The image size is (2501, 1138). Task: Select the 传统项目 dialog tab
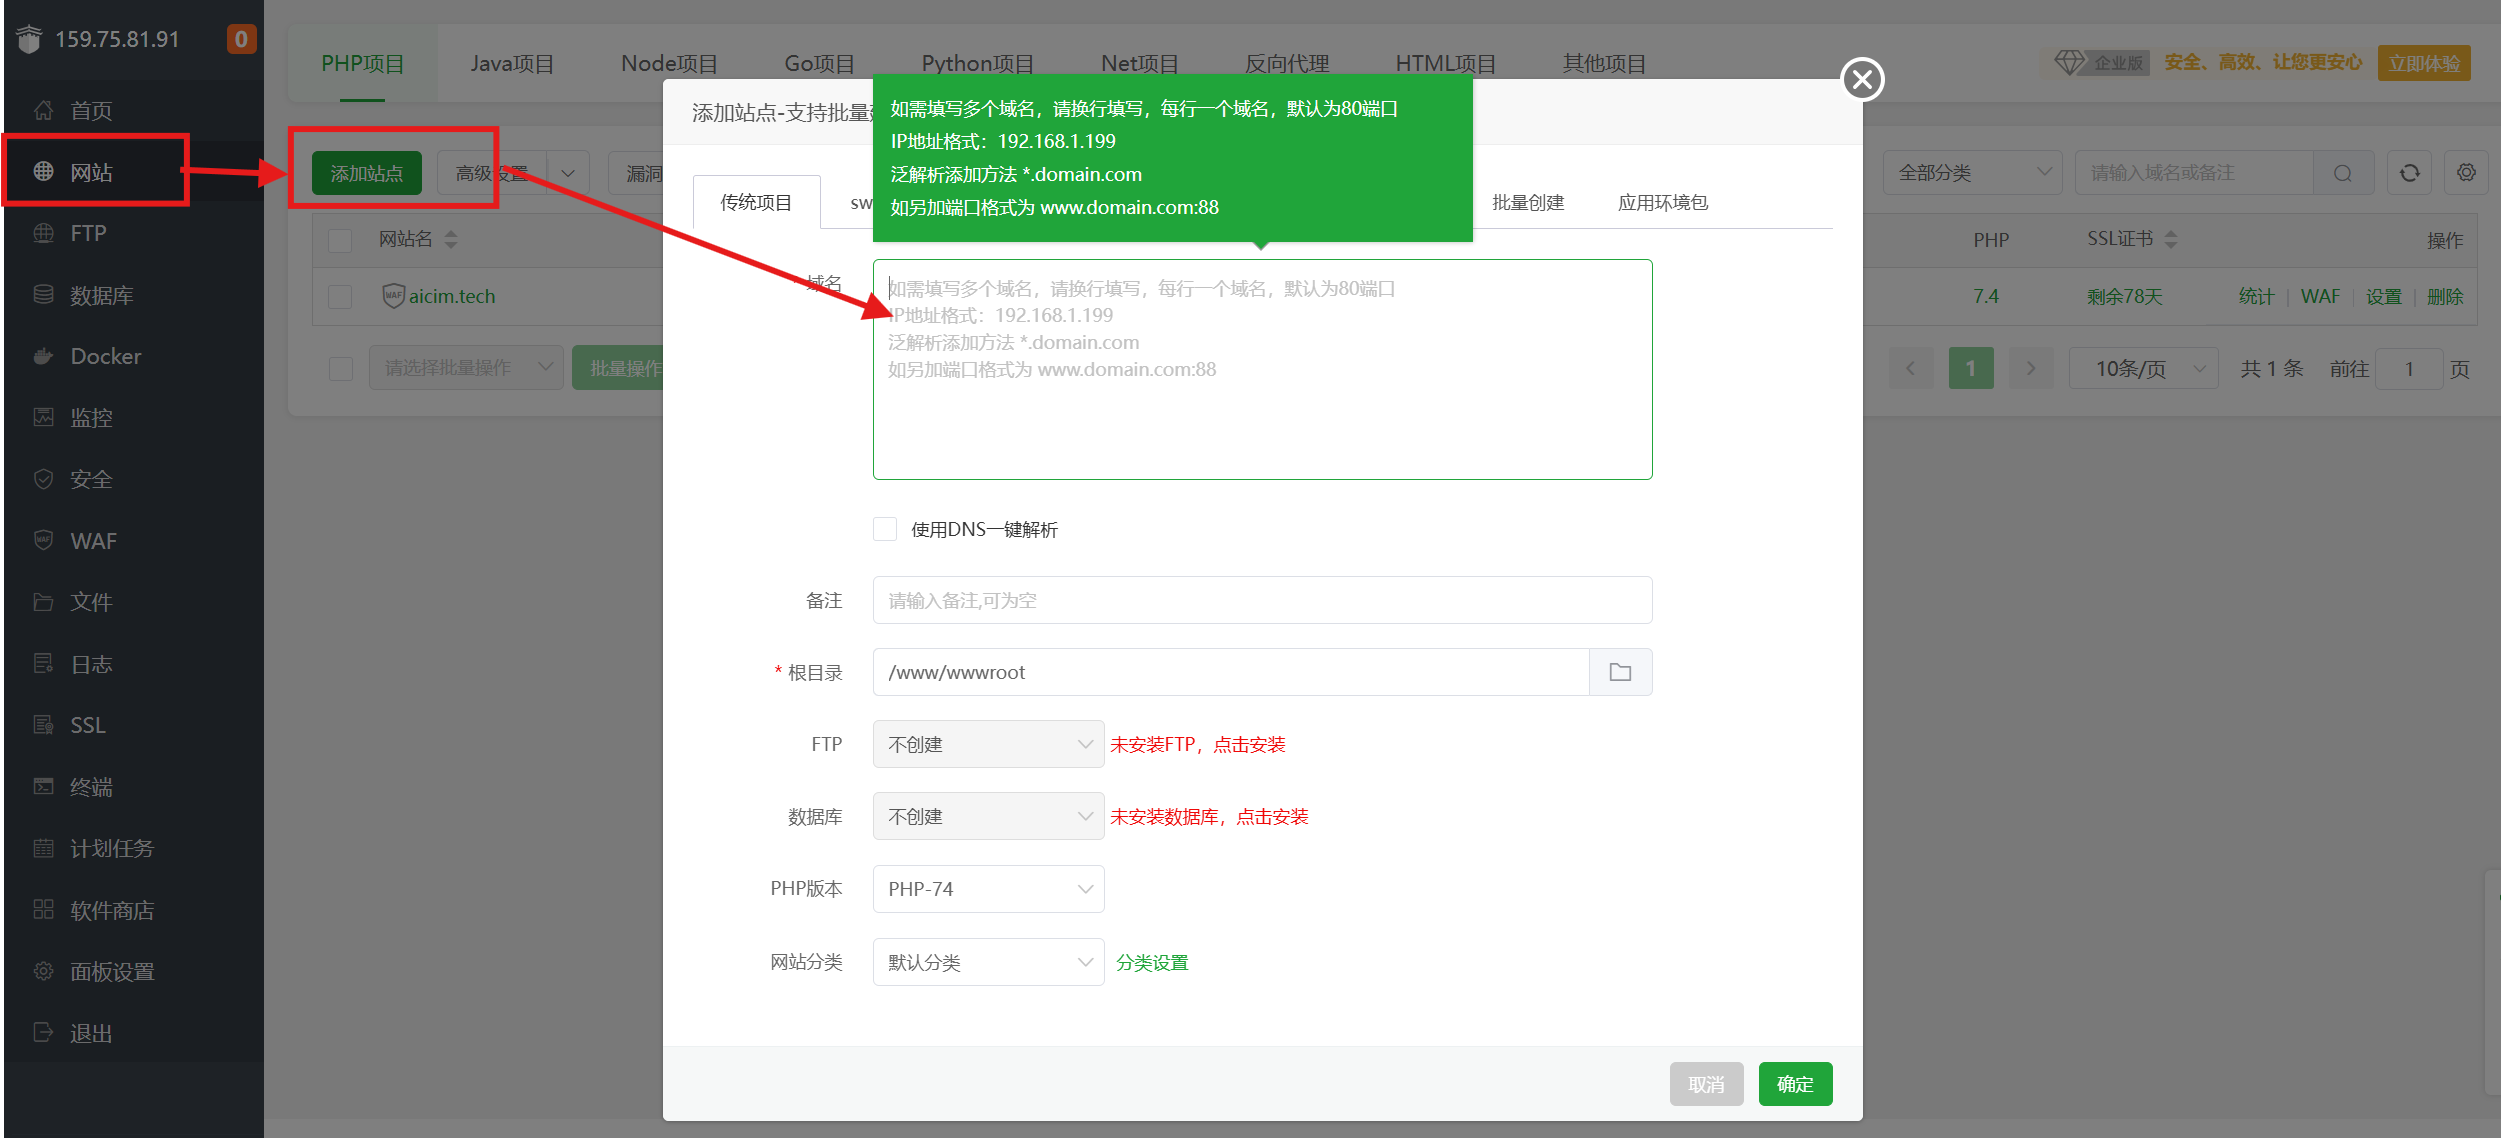pos(756,202)
